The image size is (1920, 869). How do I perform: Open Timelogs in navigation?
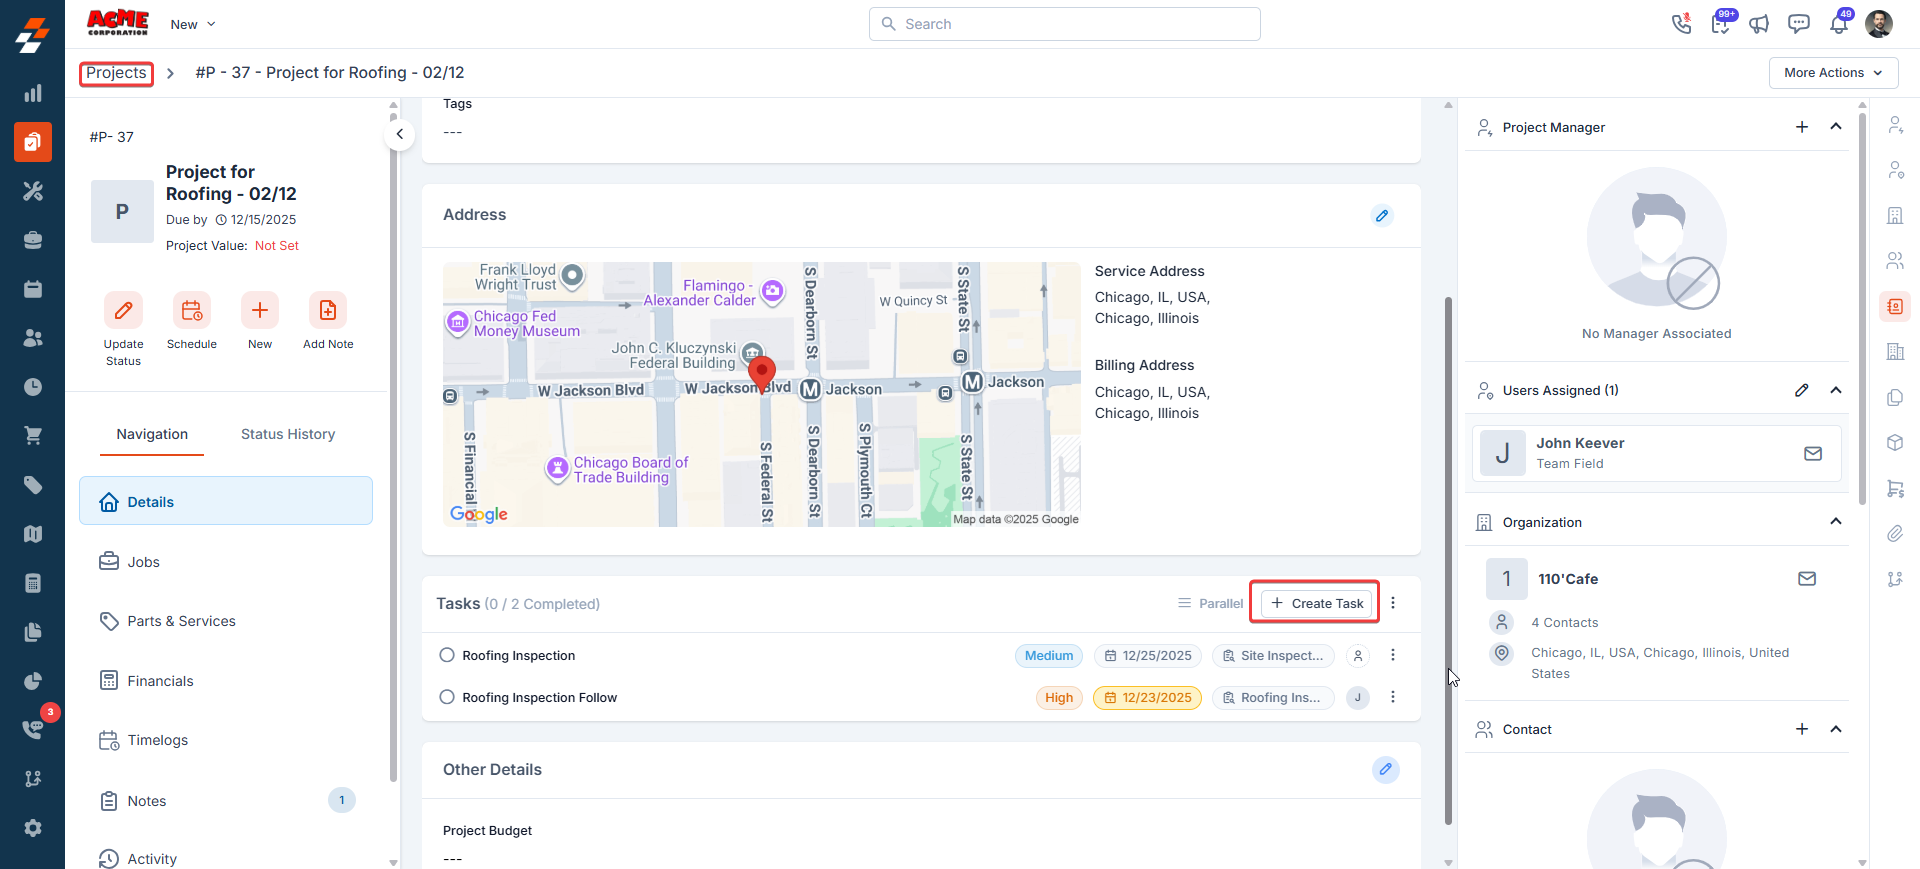[226, 740]
